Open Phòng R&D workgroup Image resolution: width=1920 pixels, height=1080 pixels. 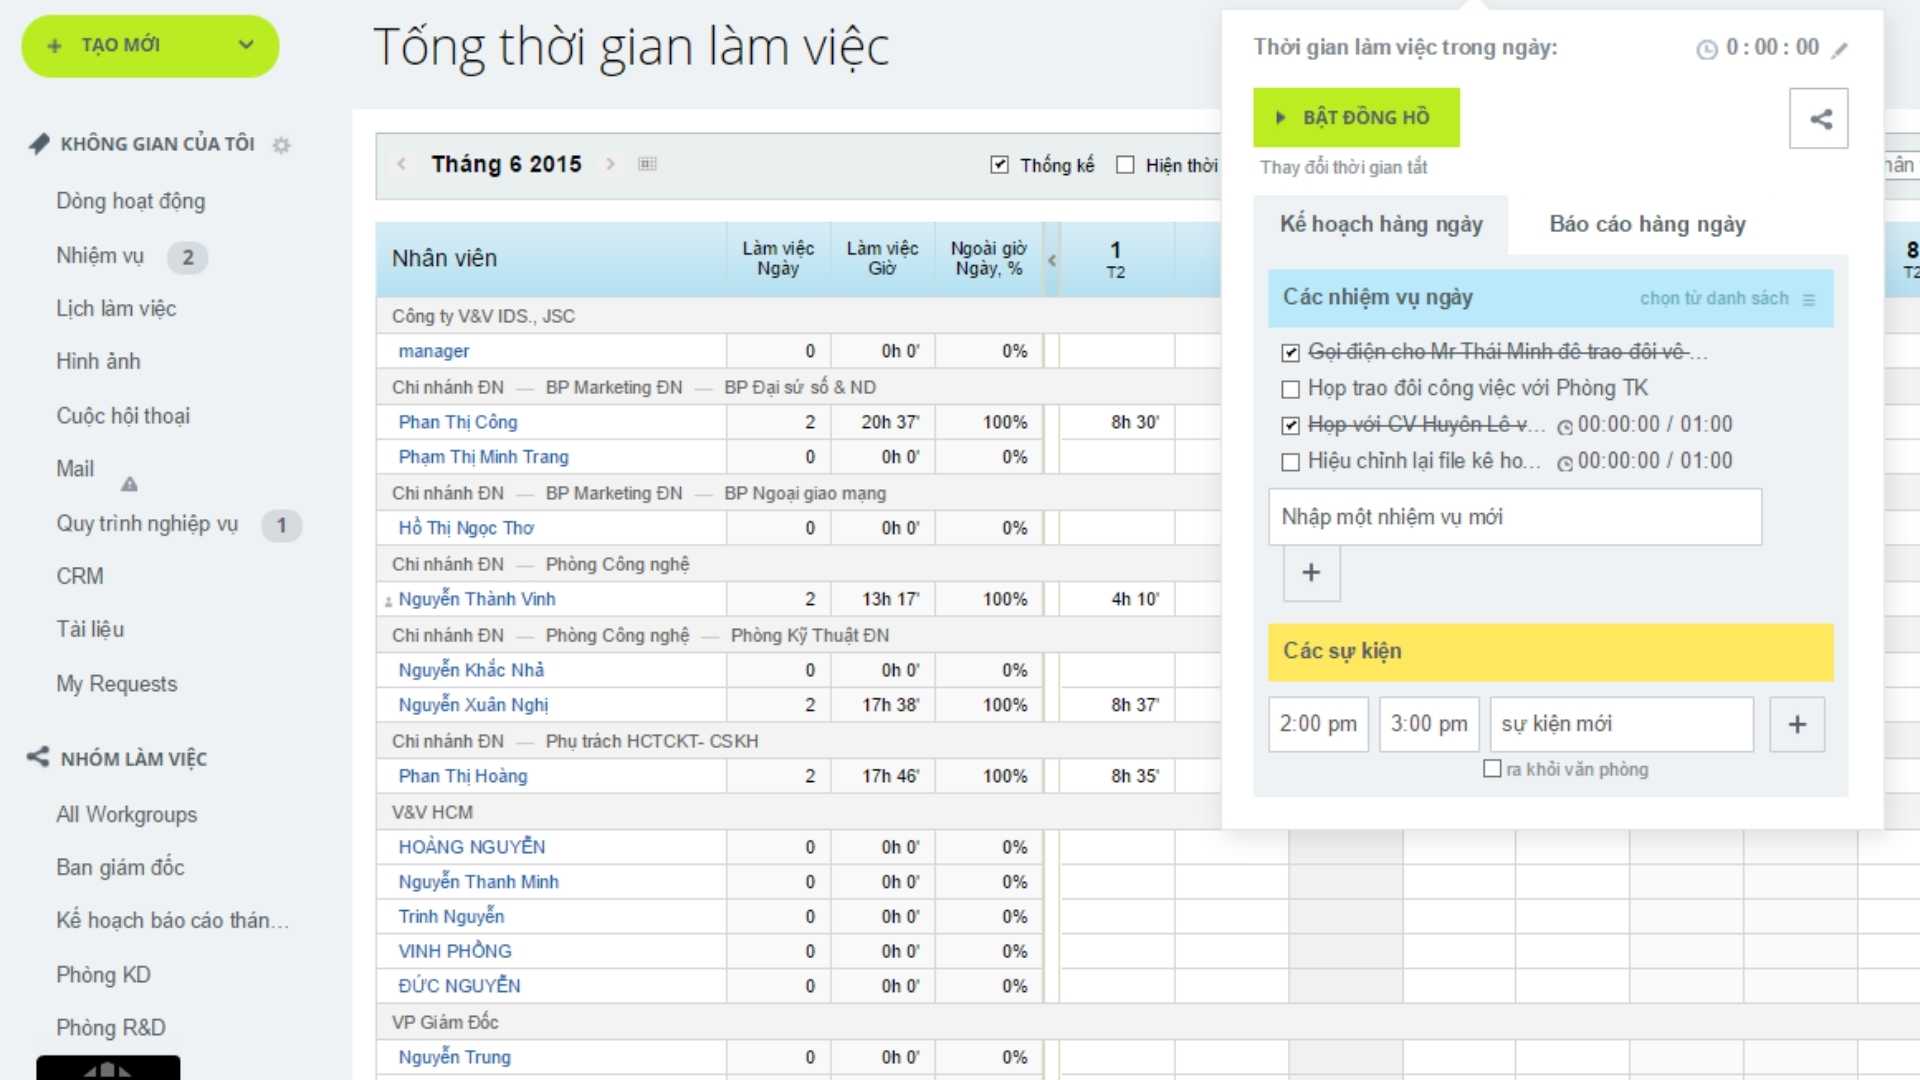110,1028
